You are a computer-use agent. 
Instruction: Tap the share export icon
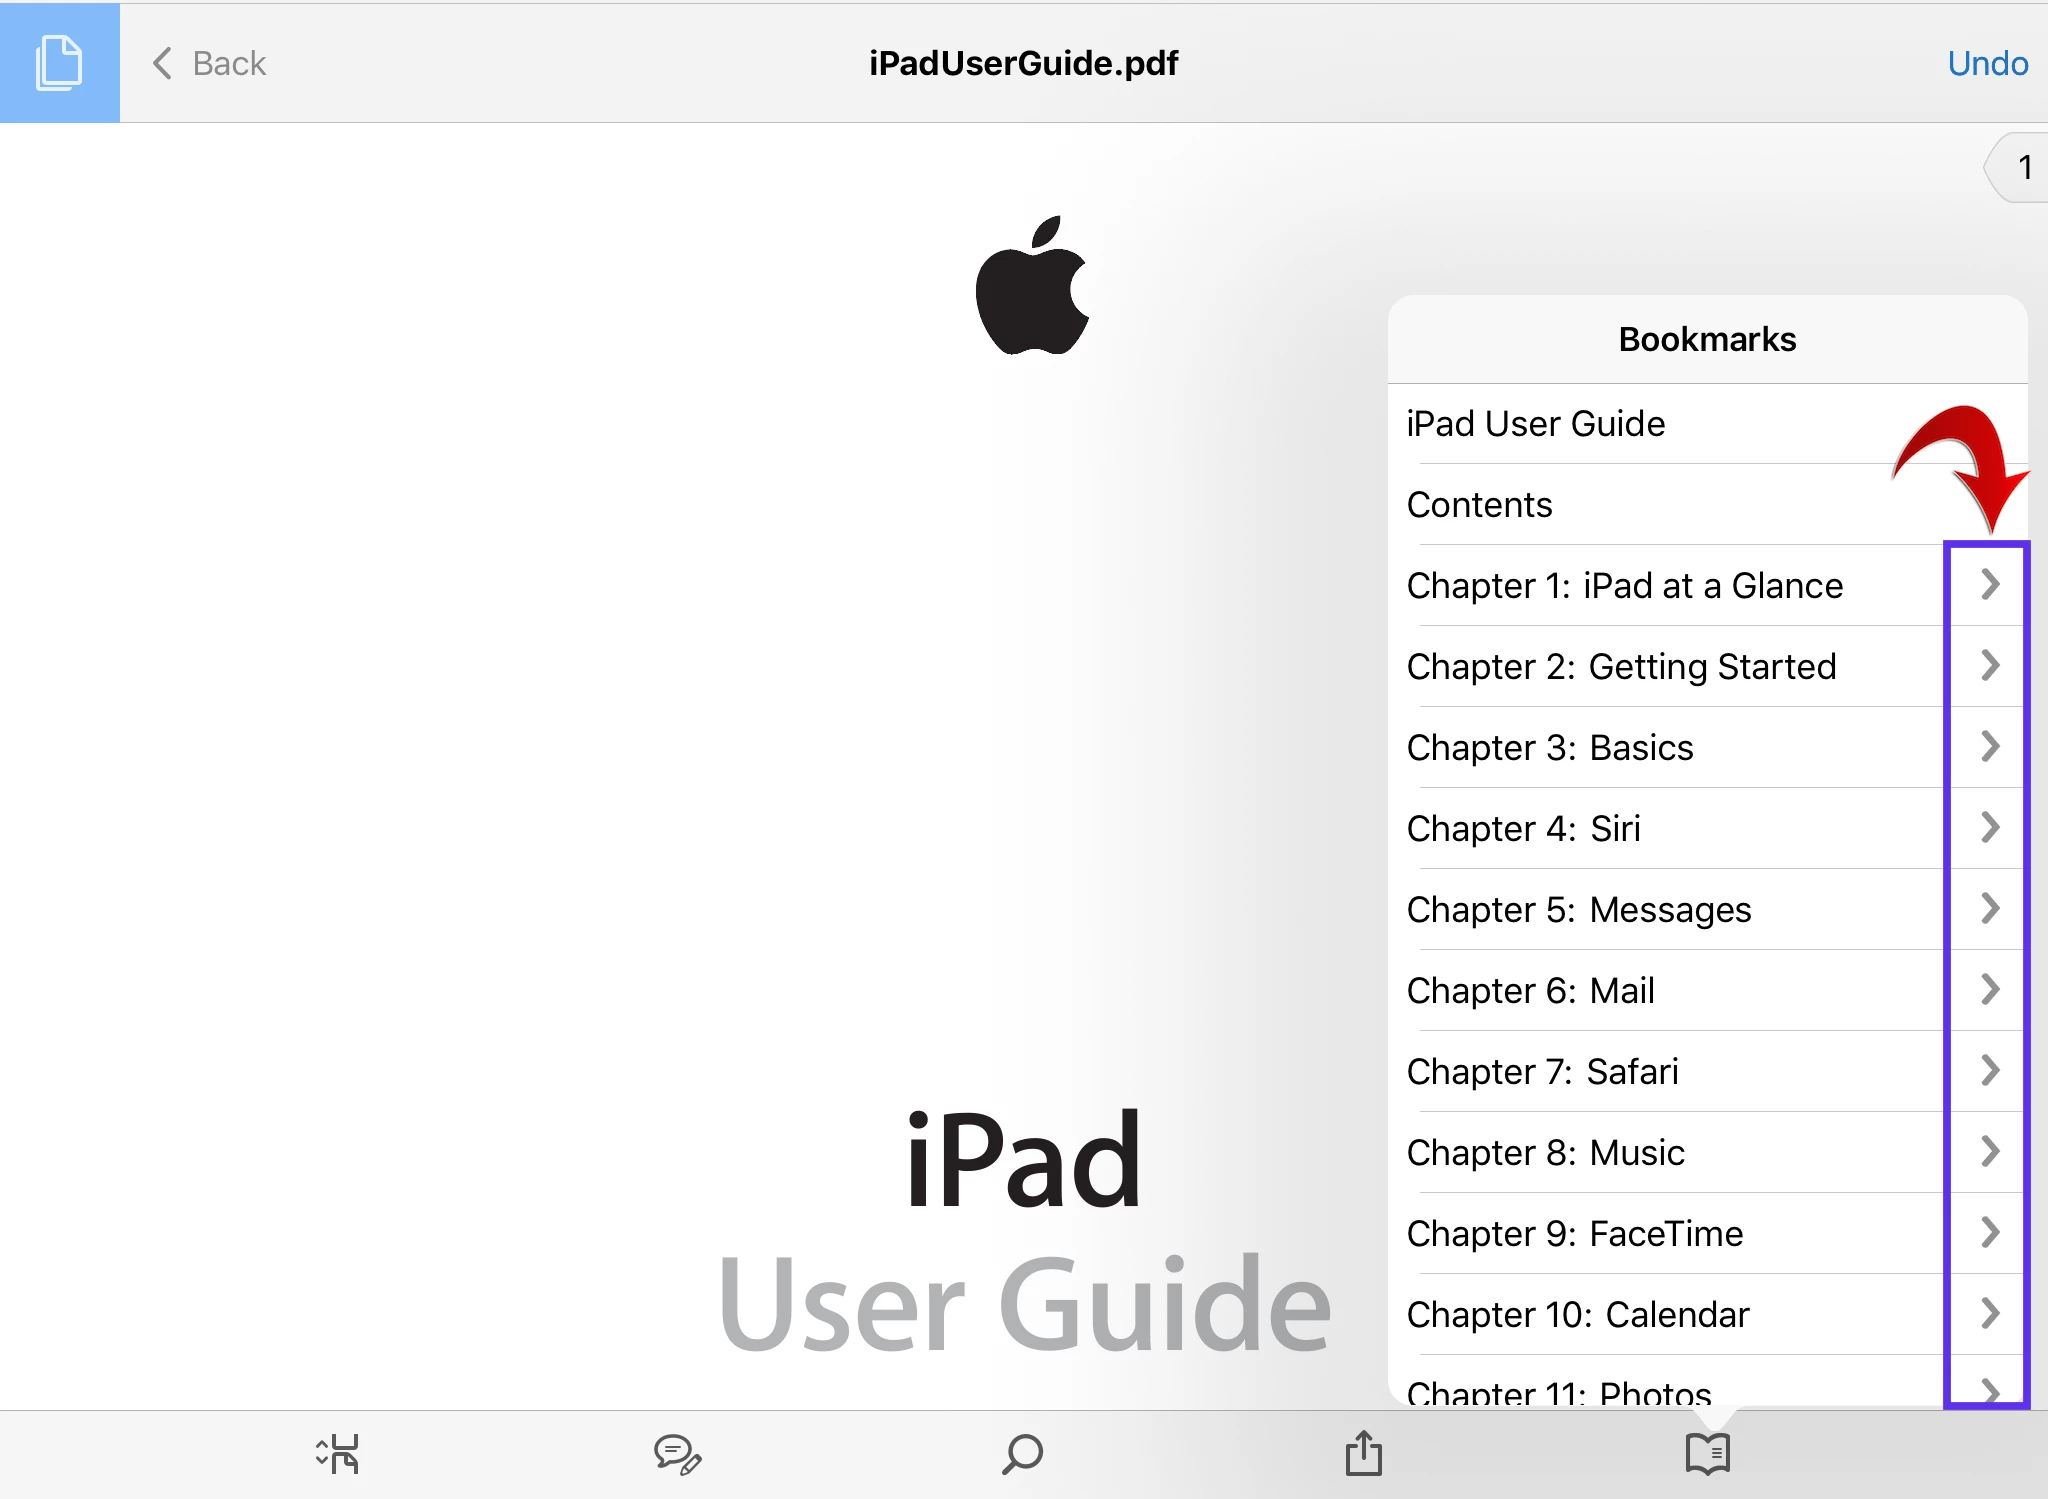[1363, 1453]
